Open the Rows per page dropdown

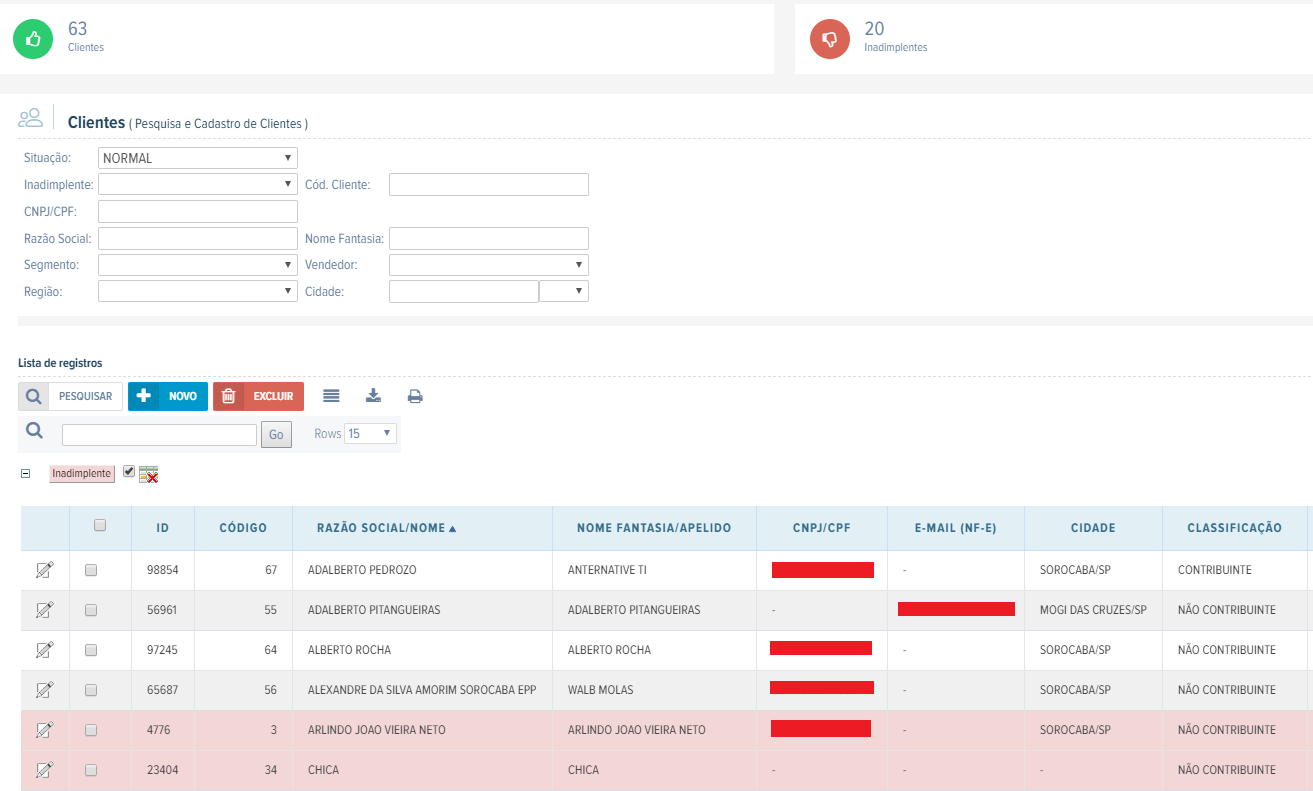pos(370,434)
